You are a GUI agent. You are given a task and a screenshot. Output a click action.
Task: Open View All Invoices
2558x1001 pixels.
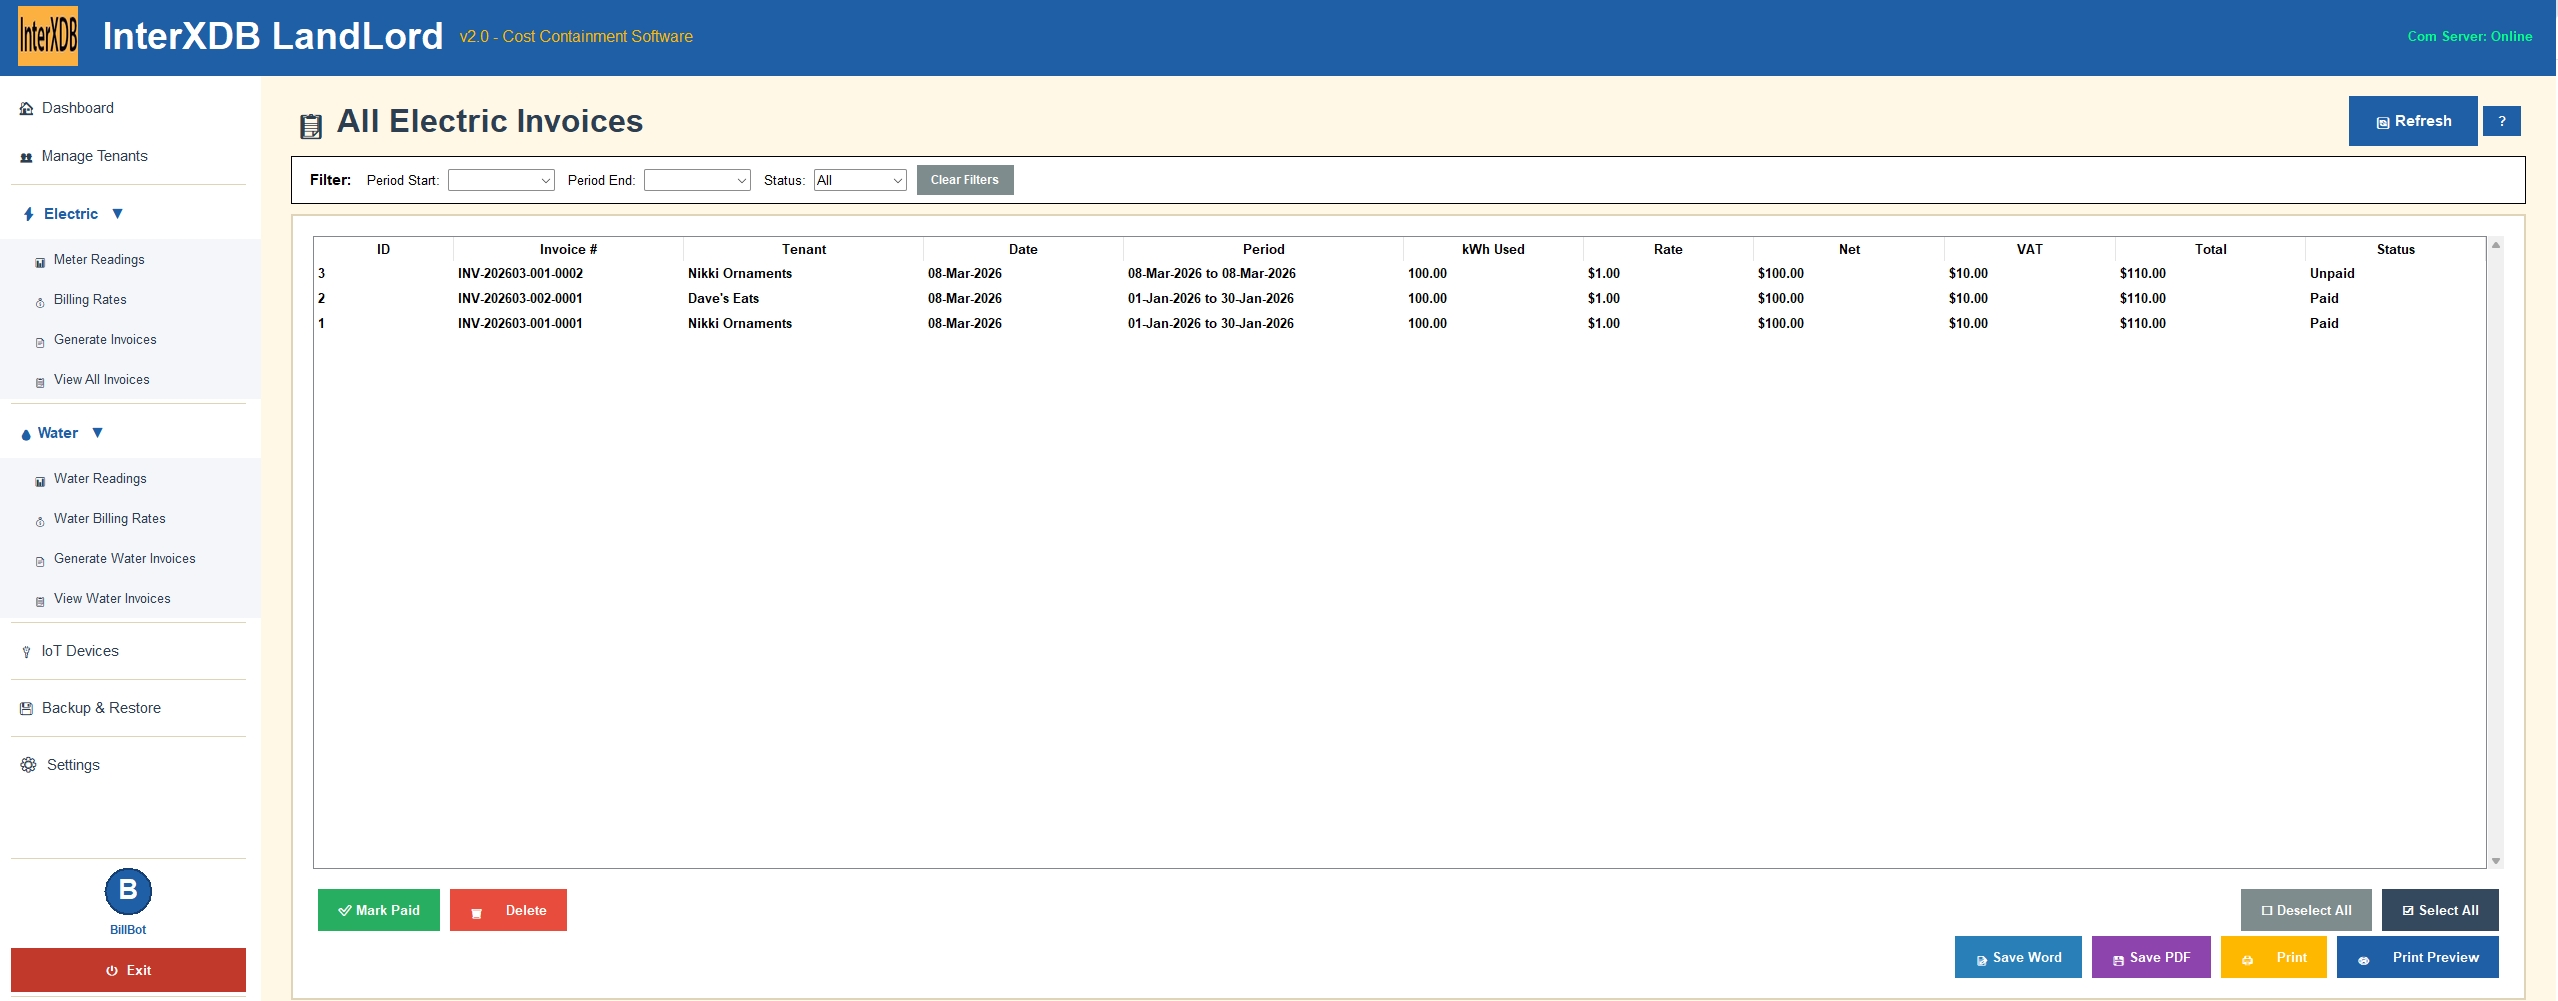101,379
